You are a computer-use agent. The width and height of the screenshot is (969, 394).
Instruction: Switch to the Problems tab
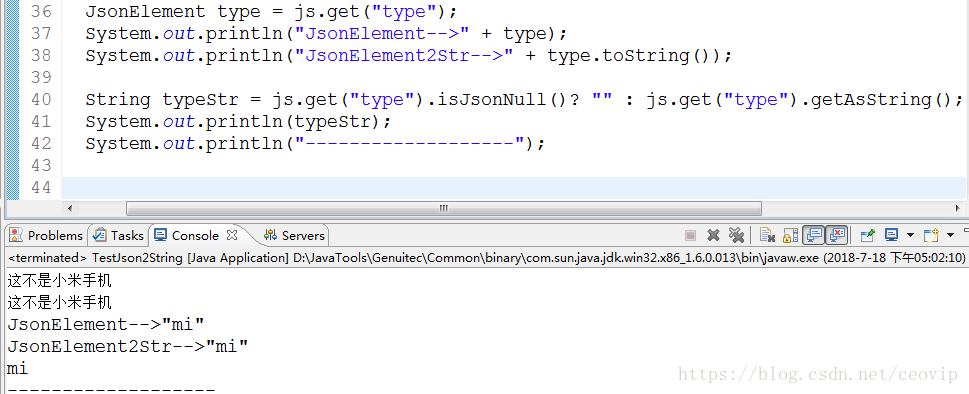[x=46, y=235]
